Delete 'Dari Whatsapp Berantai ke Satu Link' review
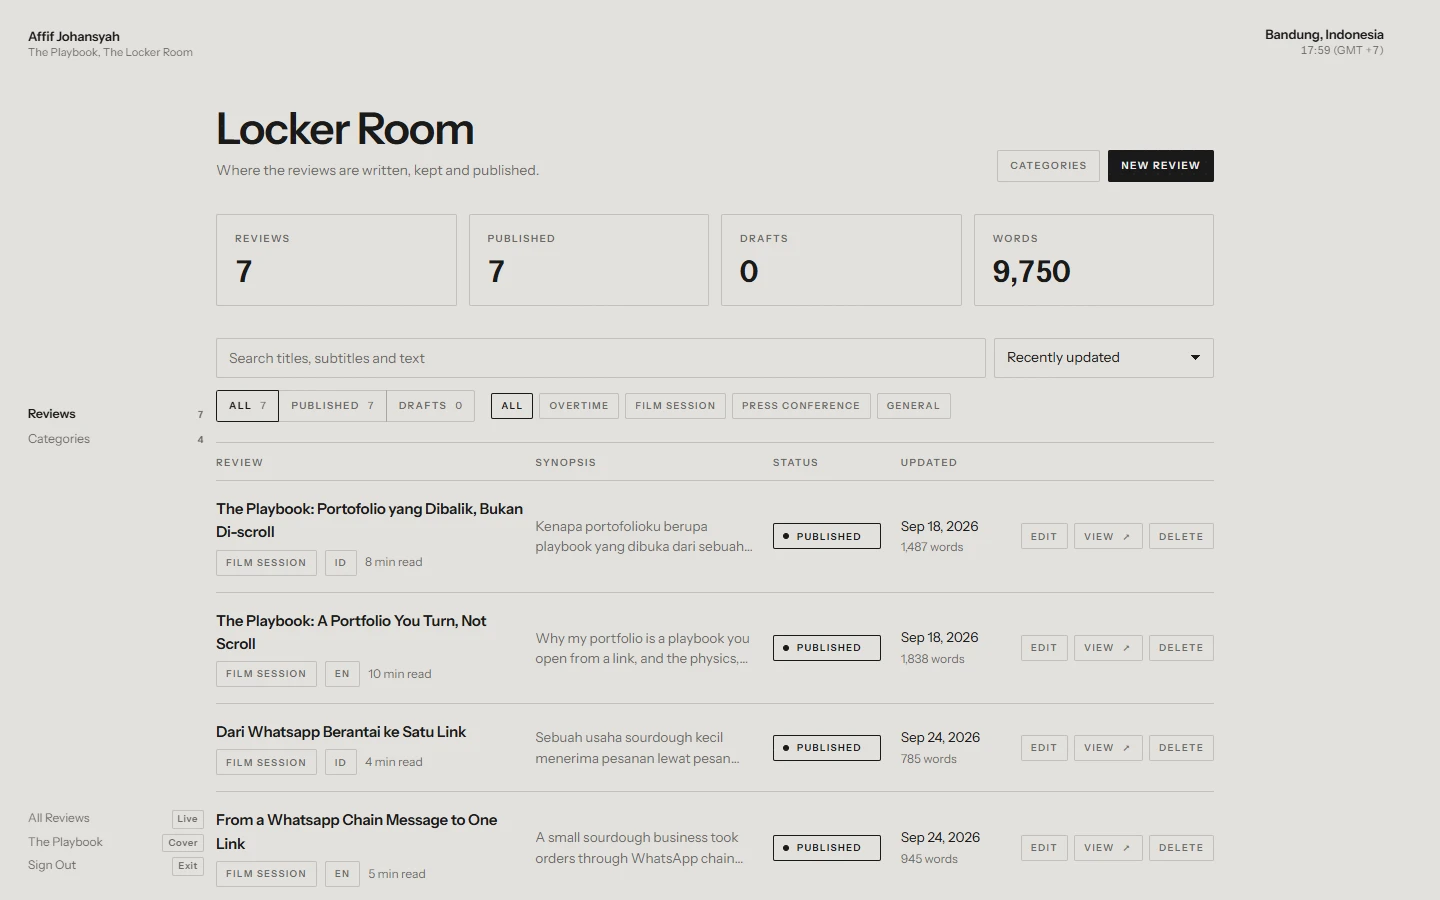This screenshot has height=900, width=1440. [x=1181, y=748]
